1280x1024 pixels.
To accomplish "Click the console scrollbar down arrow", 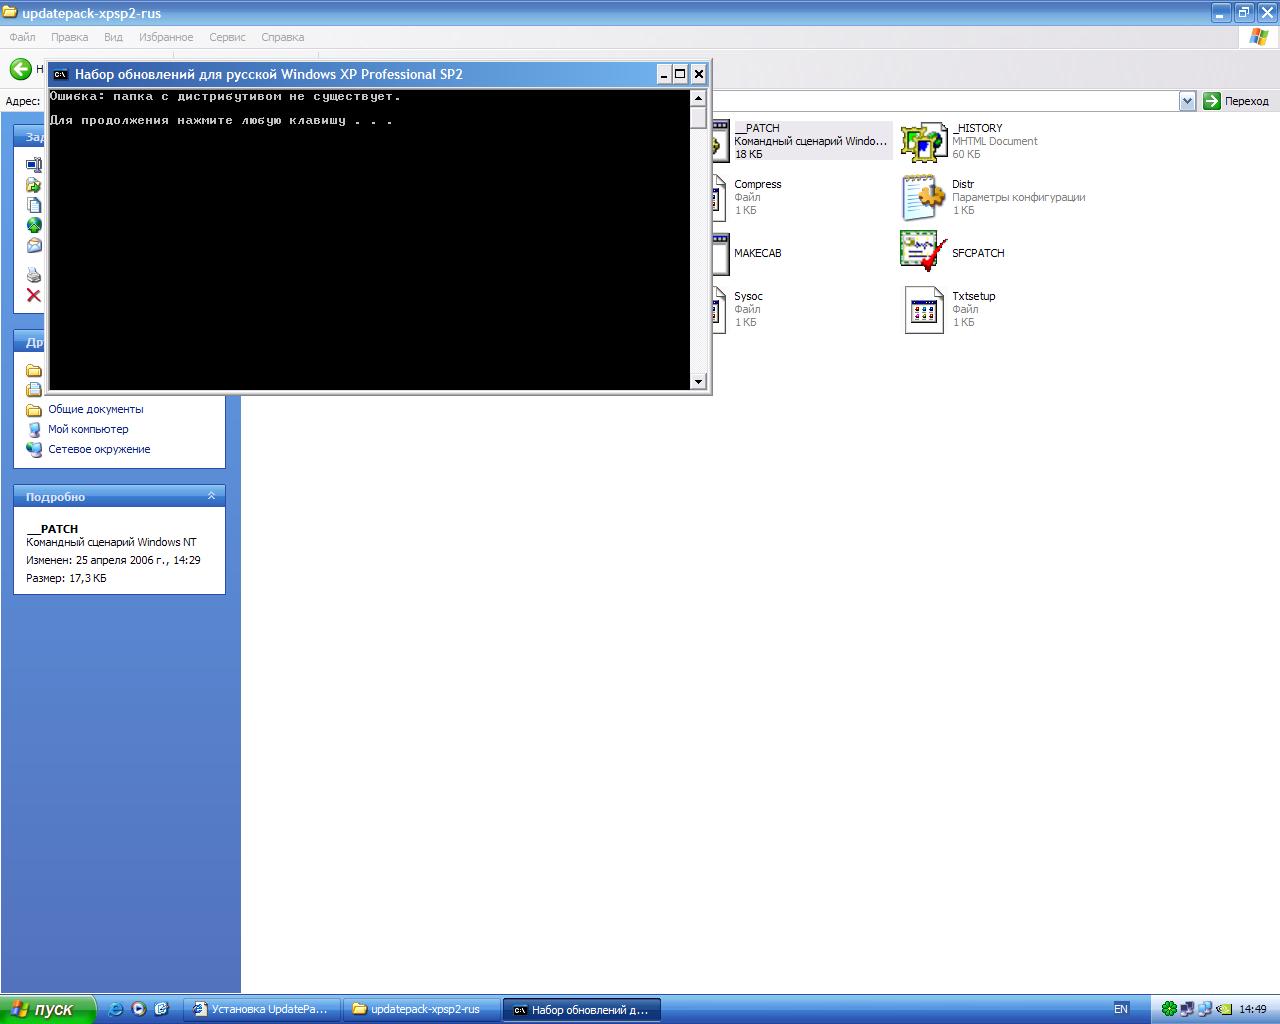I will pos(698,381).
